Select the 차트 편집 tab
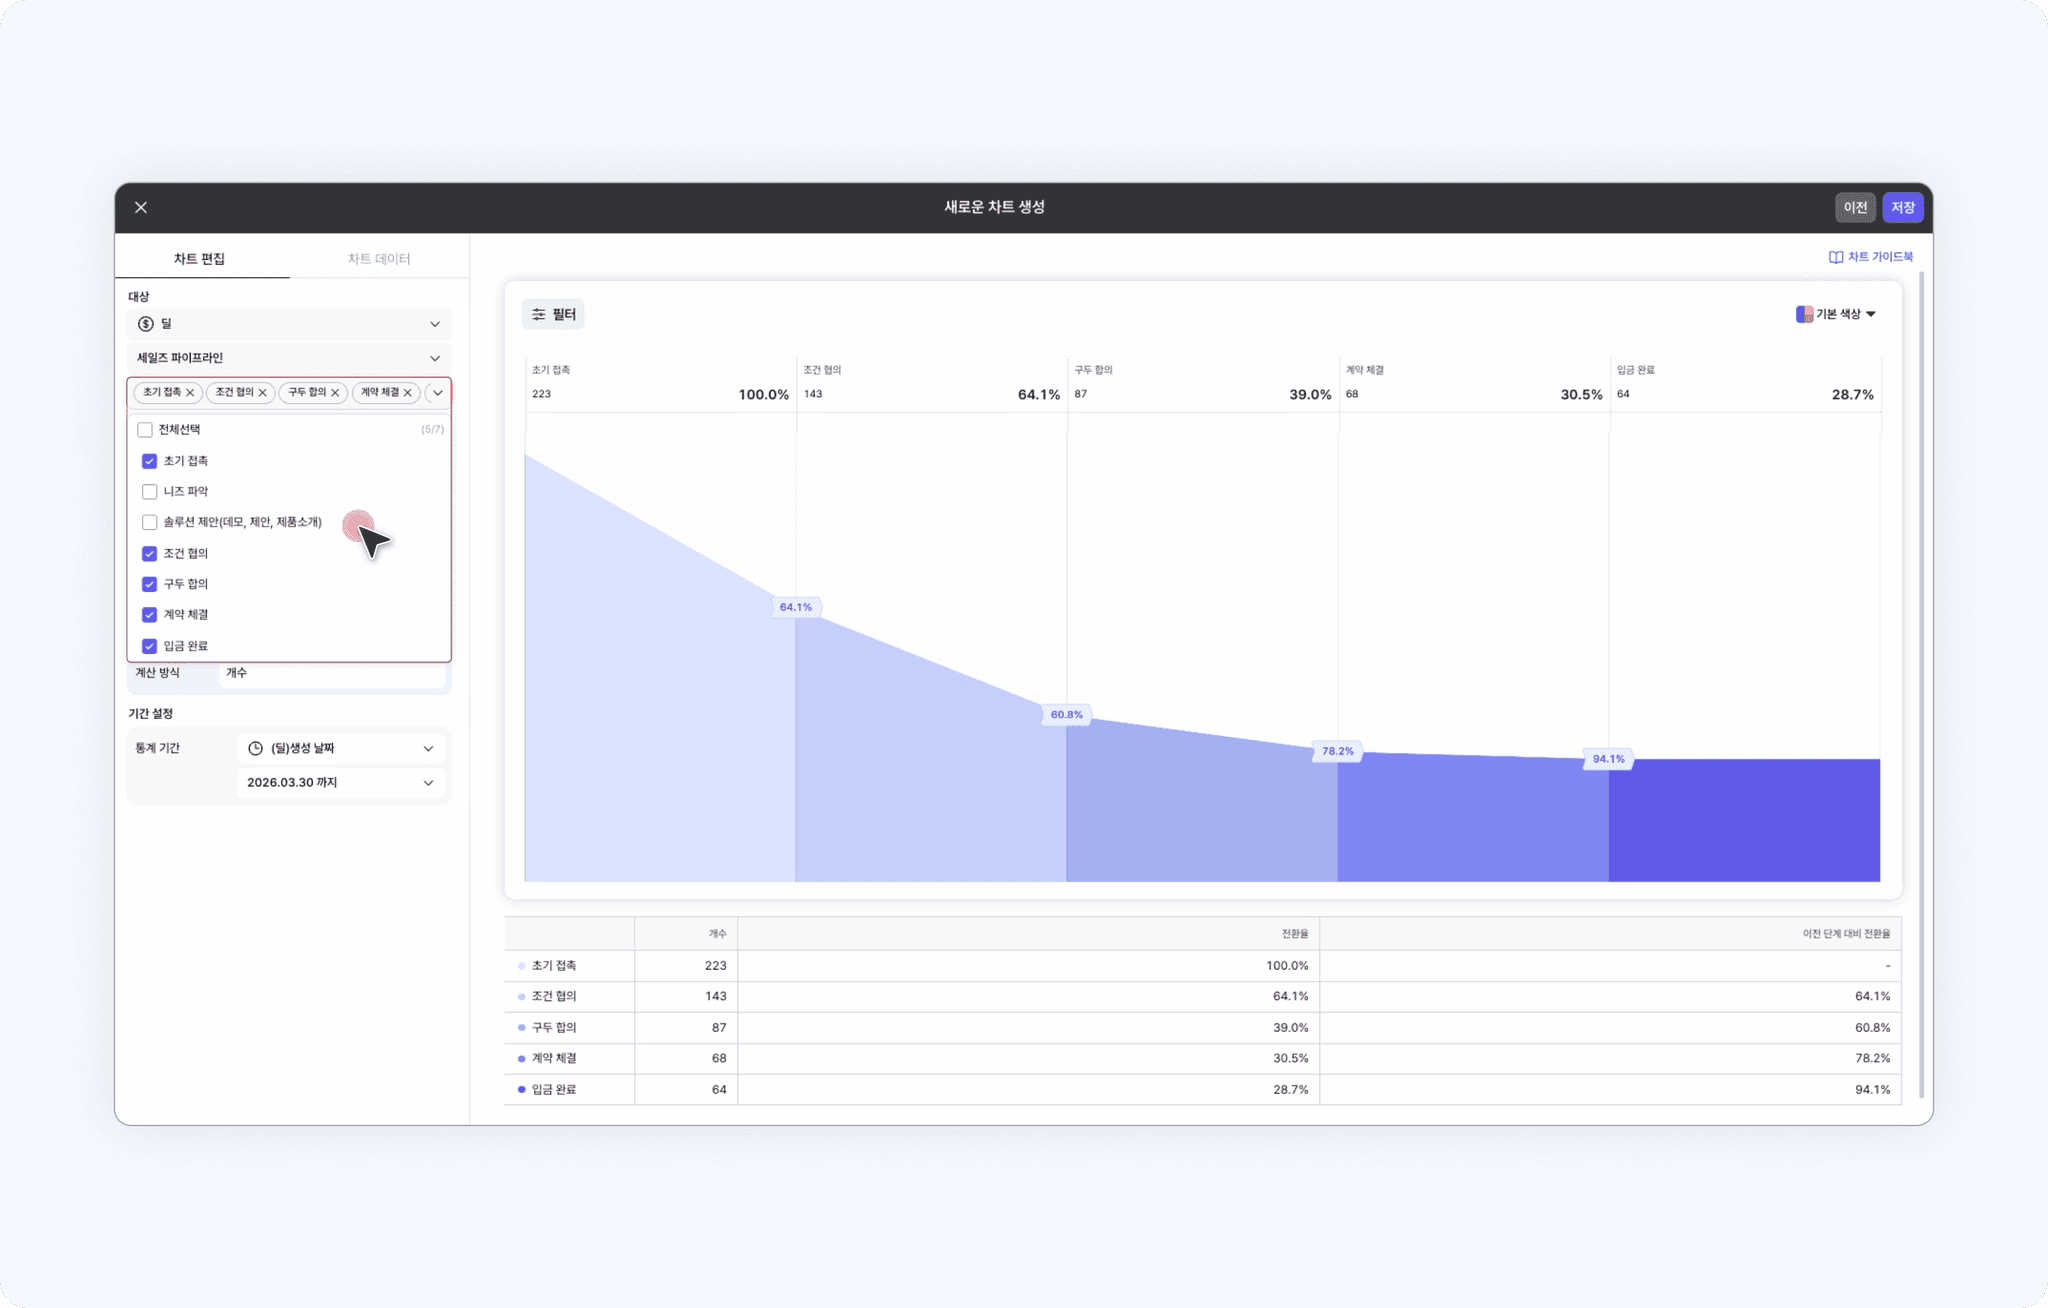Screen dimensions: 2048x1308 tap(199, 259)
